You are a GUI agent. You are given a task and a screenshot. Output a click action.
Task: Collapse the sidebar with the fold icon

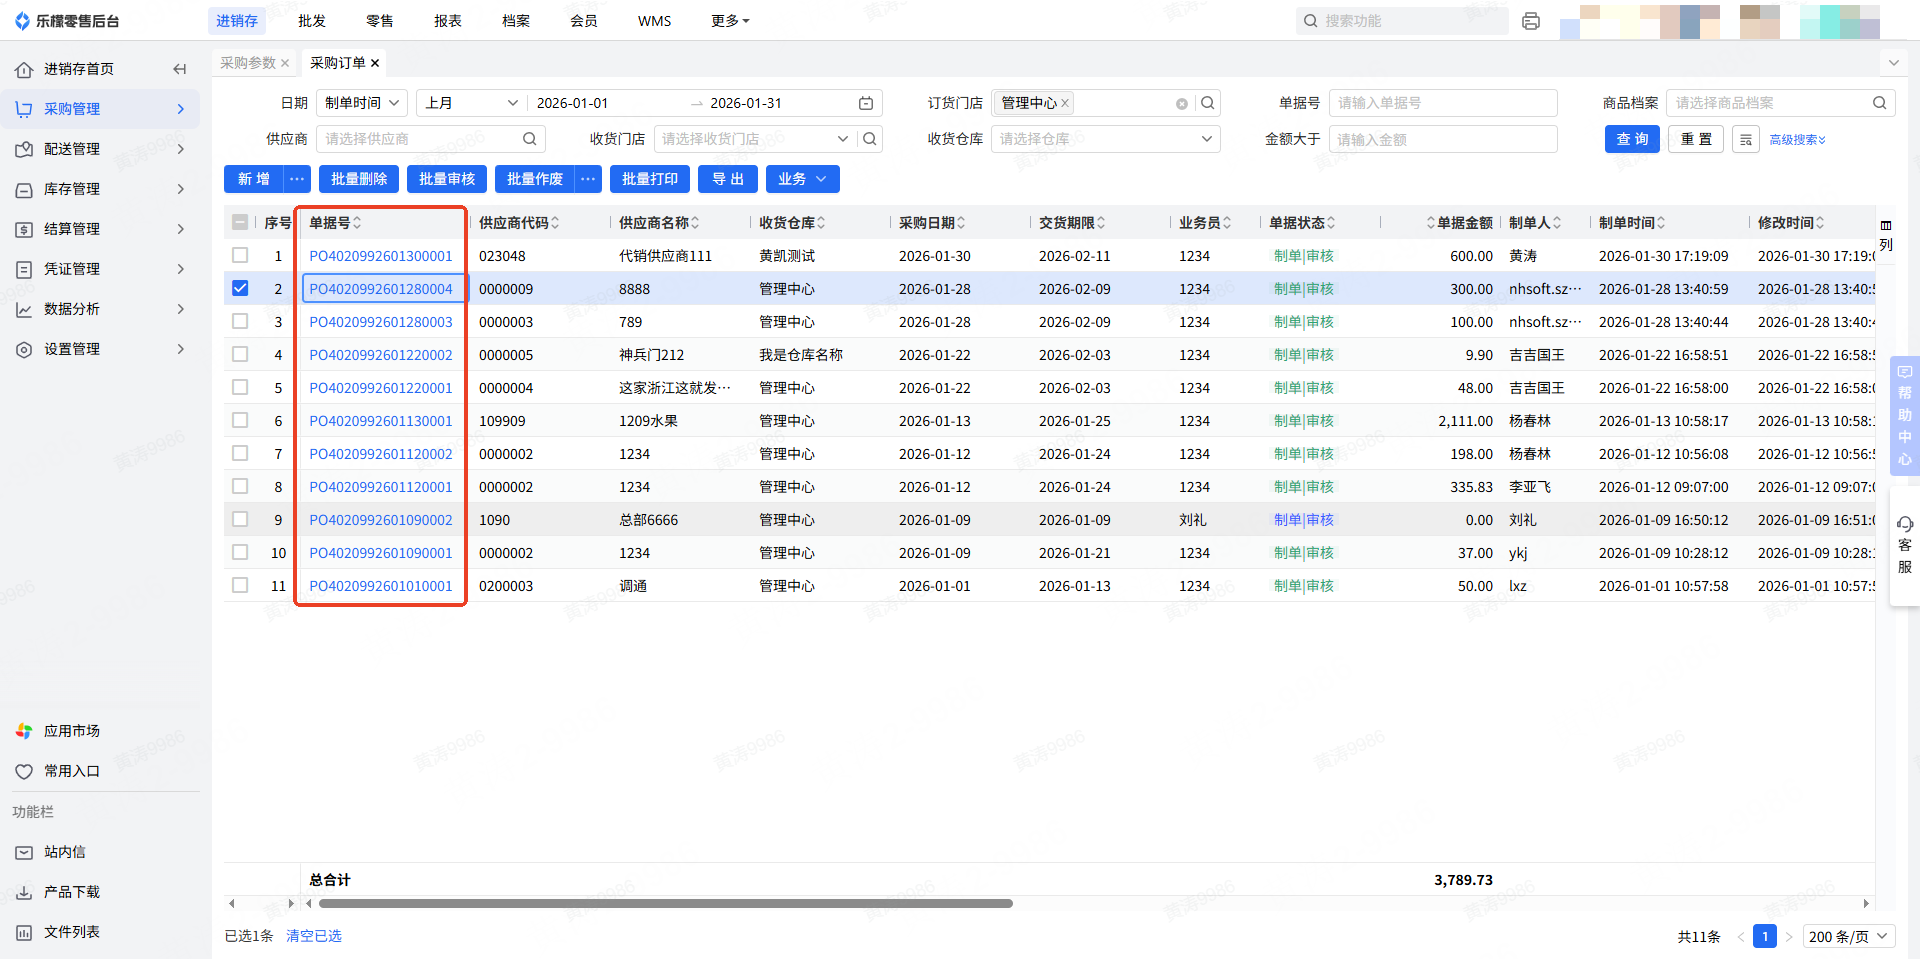tap(180, 69)
